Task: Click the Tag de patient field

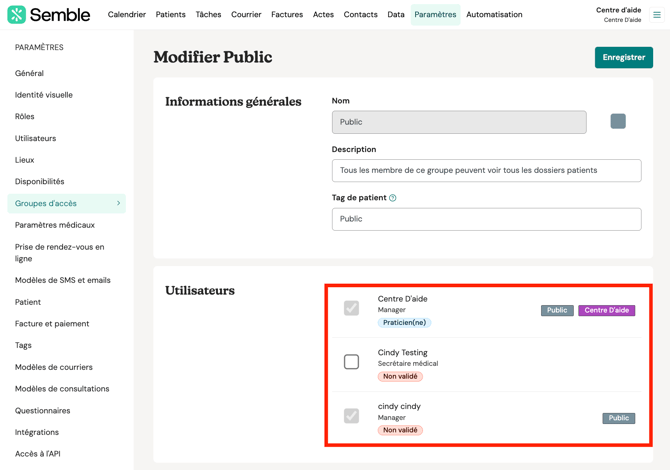Action: pyautogui.click(x=486, y=219)
